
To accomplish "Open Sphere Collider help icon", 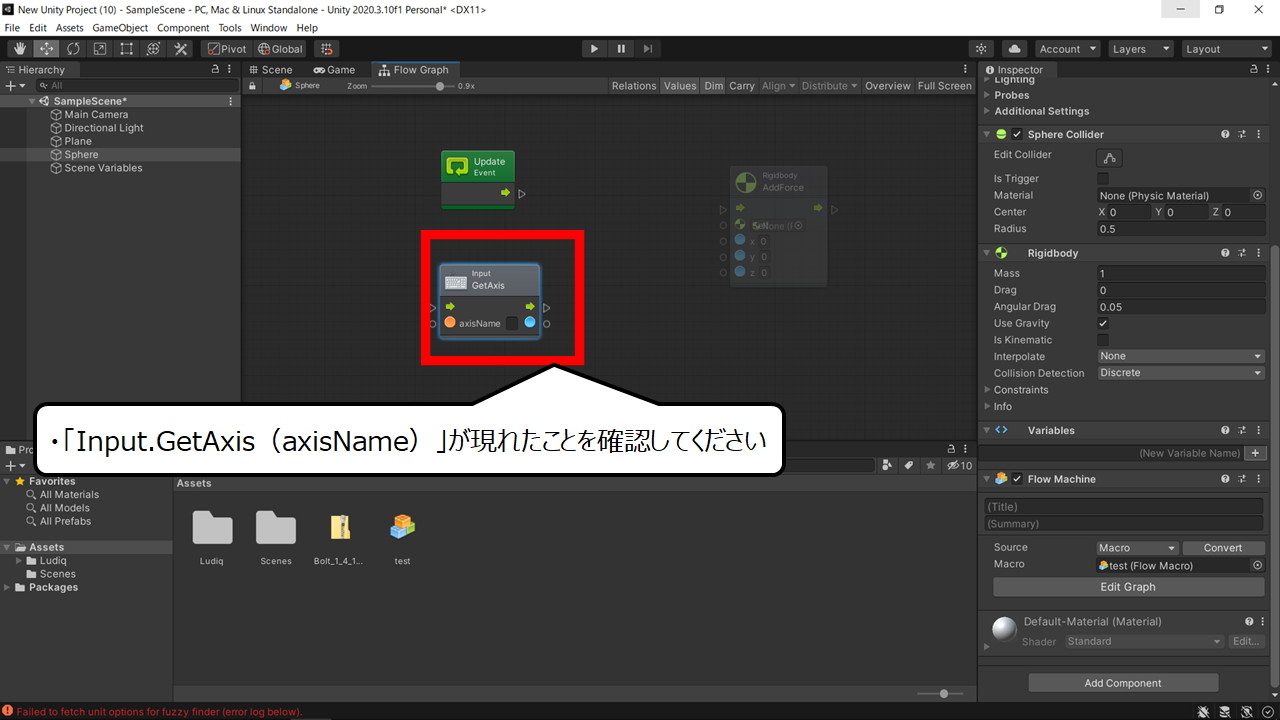I will tap(1225, 134).
